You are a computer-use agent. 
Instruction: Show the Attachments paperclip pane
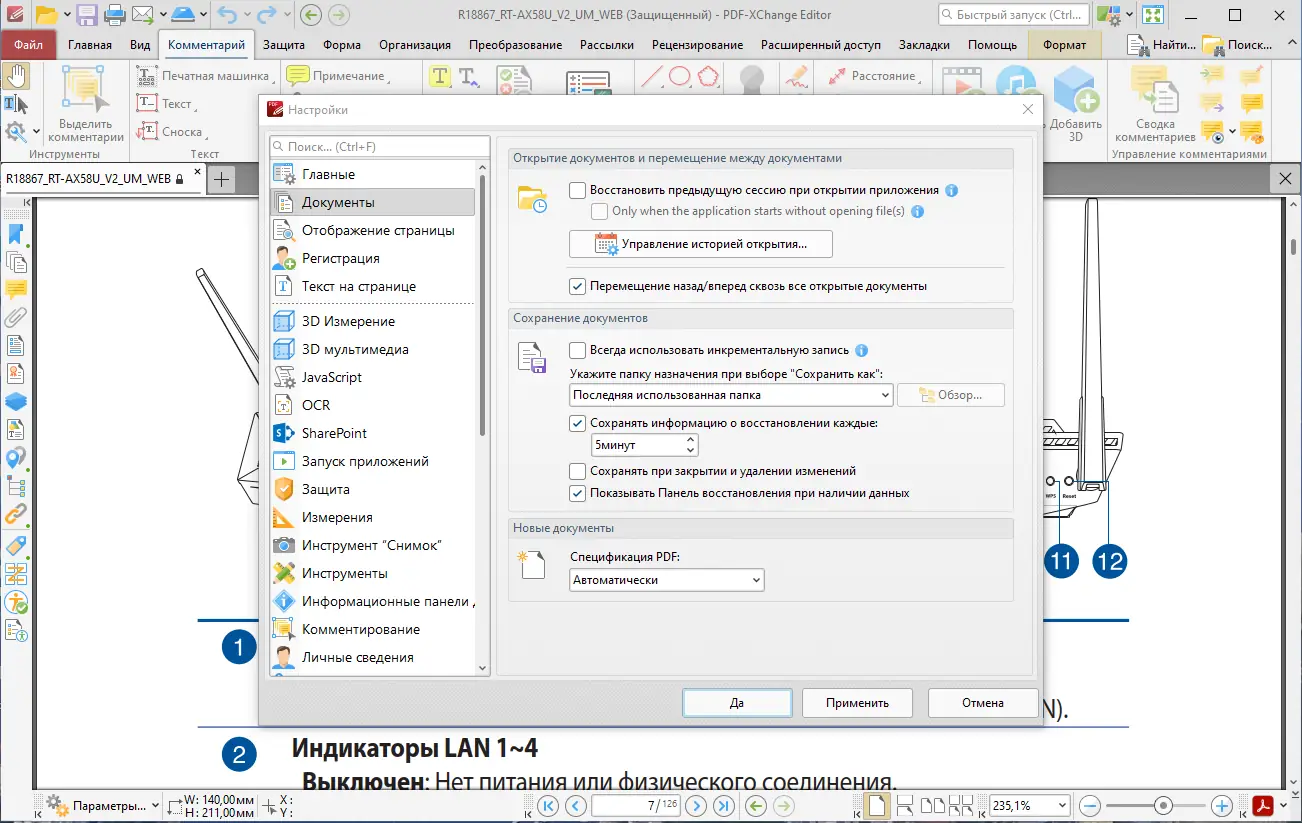15,318
